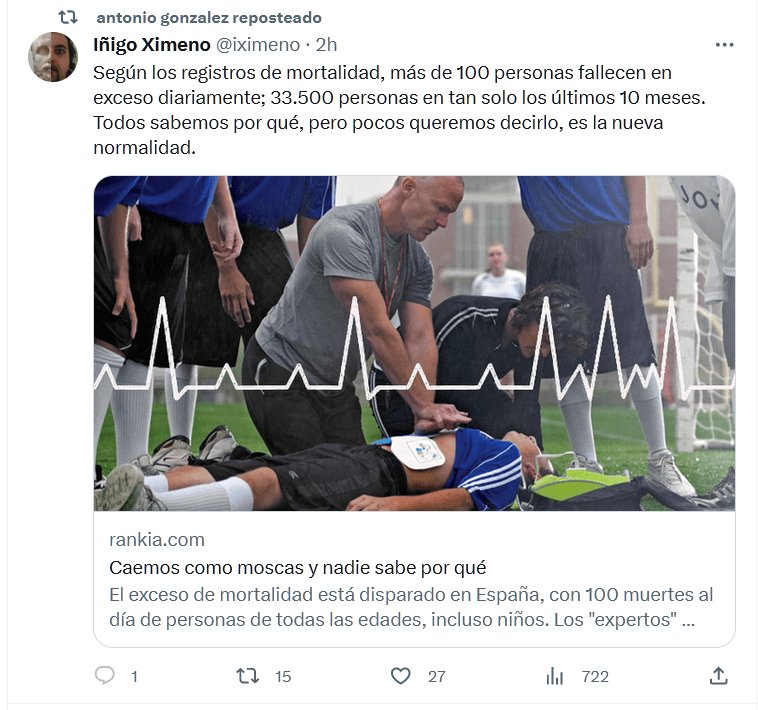Viewport: 758px width, 710px height.
Task: Open view analytics bar chart icon
Action: tap(554, 676)
